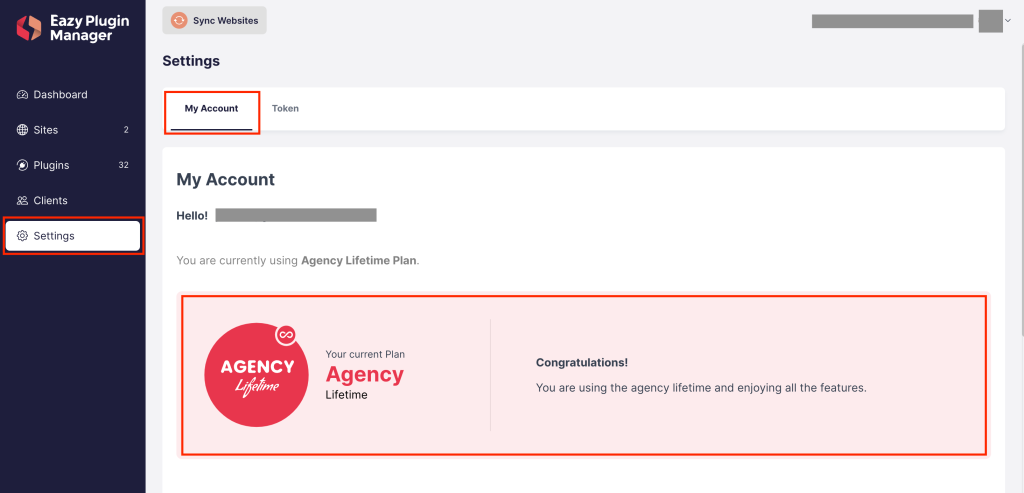Click the Dashboard gauge icon
Image resolution: width=1024 pixels, height=493 pixels.
click(x=22, y=95)
